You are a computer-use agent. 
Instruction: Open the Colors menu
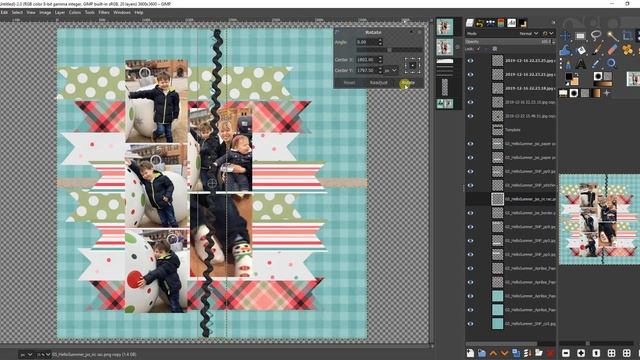pos(75,13)
